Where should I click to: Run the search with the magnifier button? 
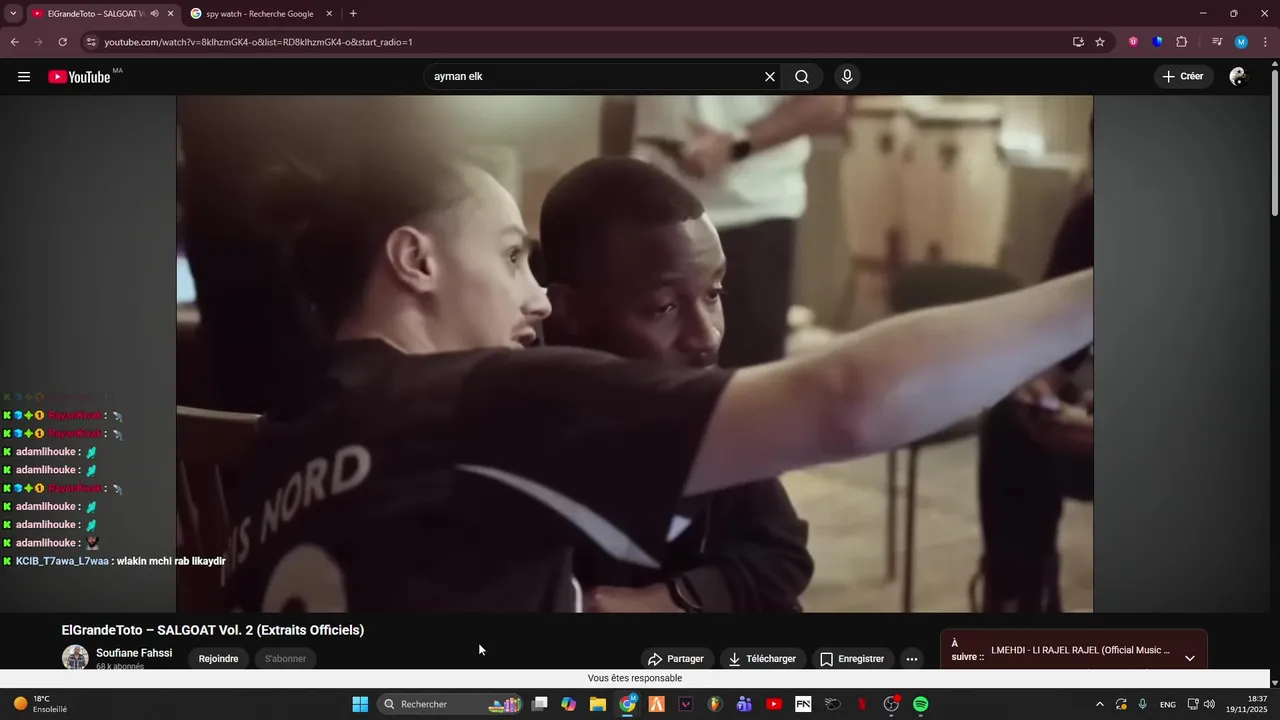tap(802, 77)
